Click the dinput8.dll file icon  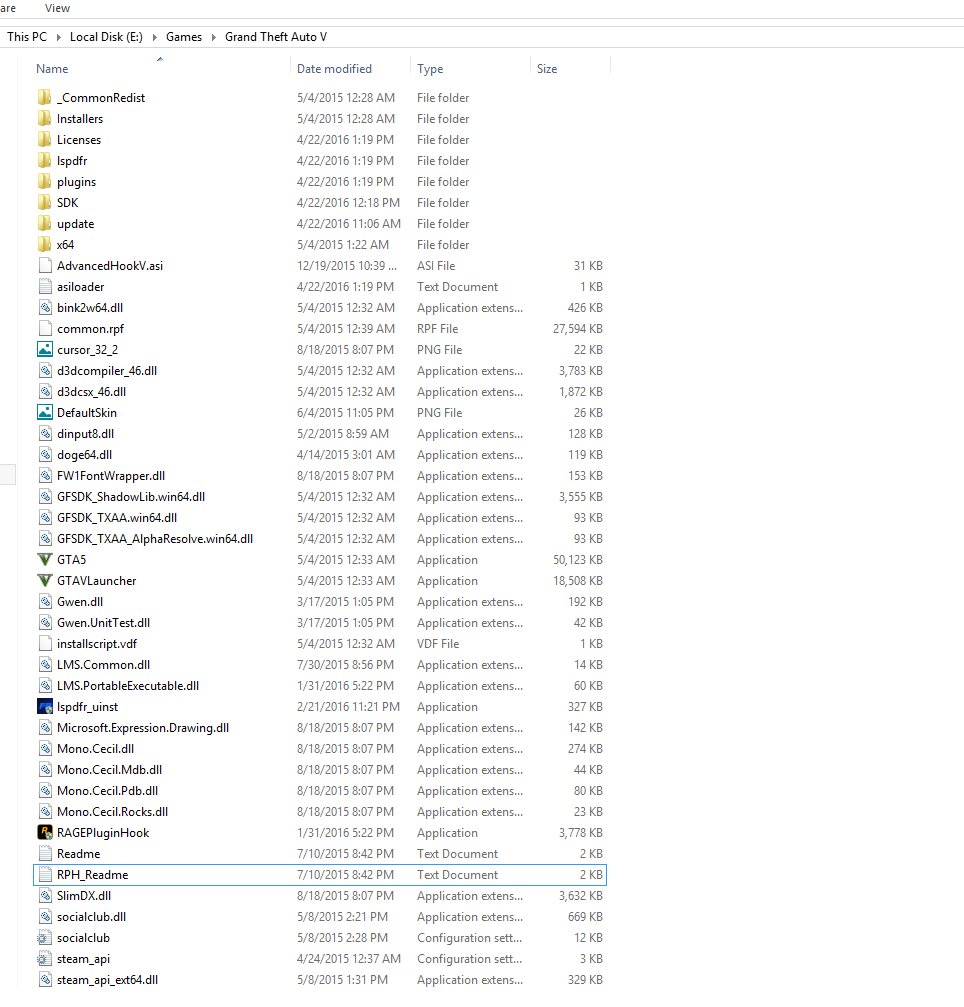pyautogui.click(x=45, y=433)
